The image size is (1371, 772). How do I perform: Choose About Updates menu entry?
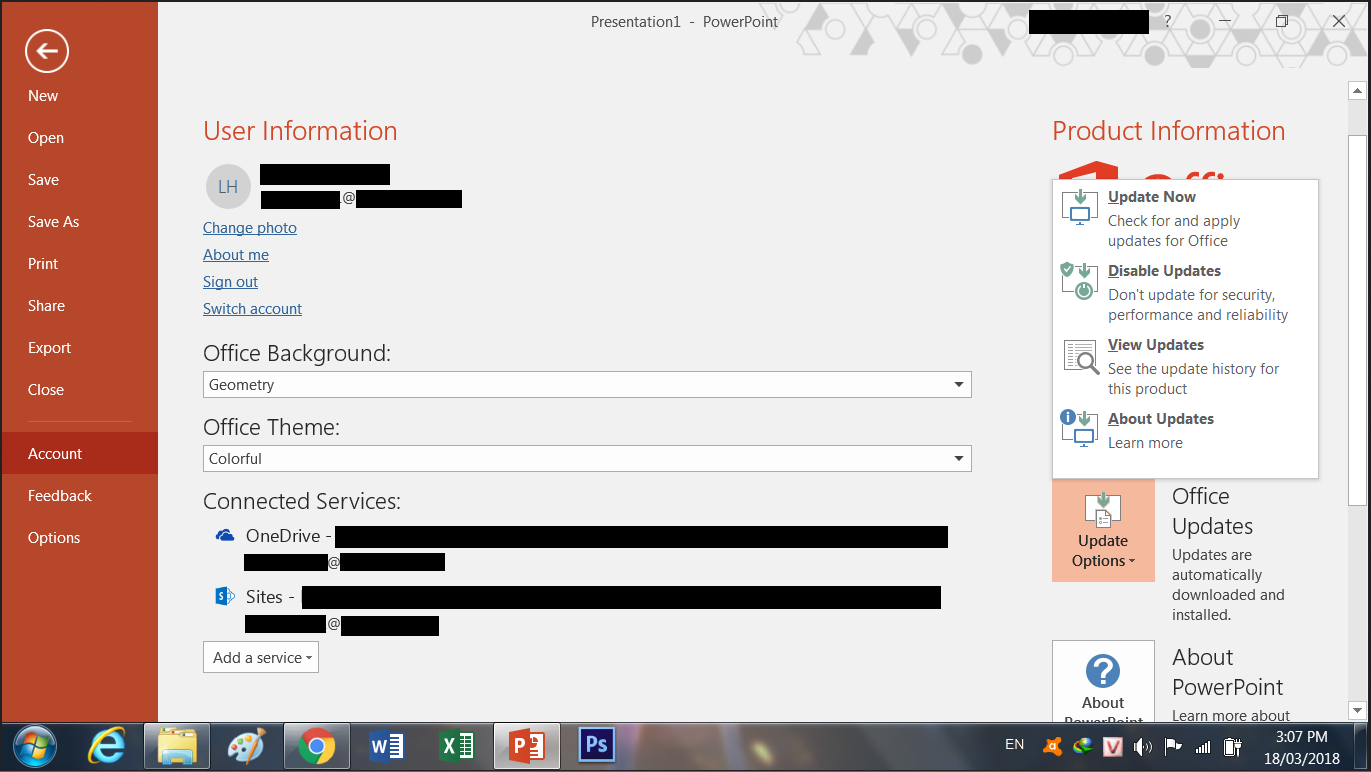[1185, 430]
